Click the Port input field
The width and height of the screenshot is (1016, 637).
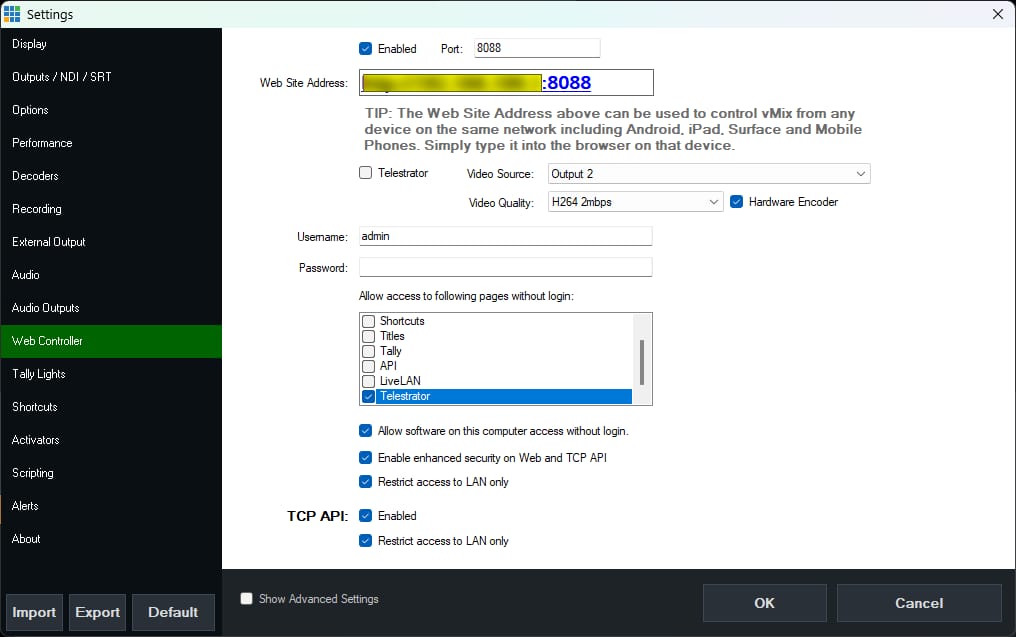coord(537,48)
